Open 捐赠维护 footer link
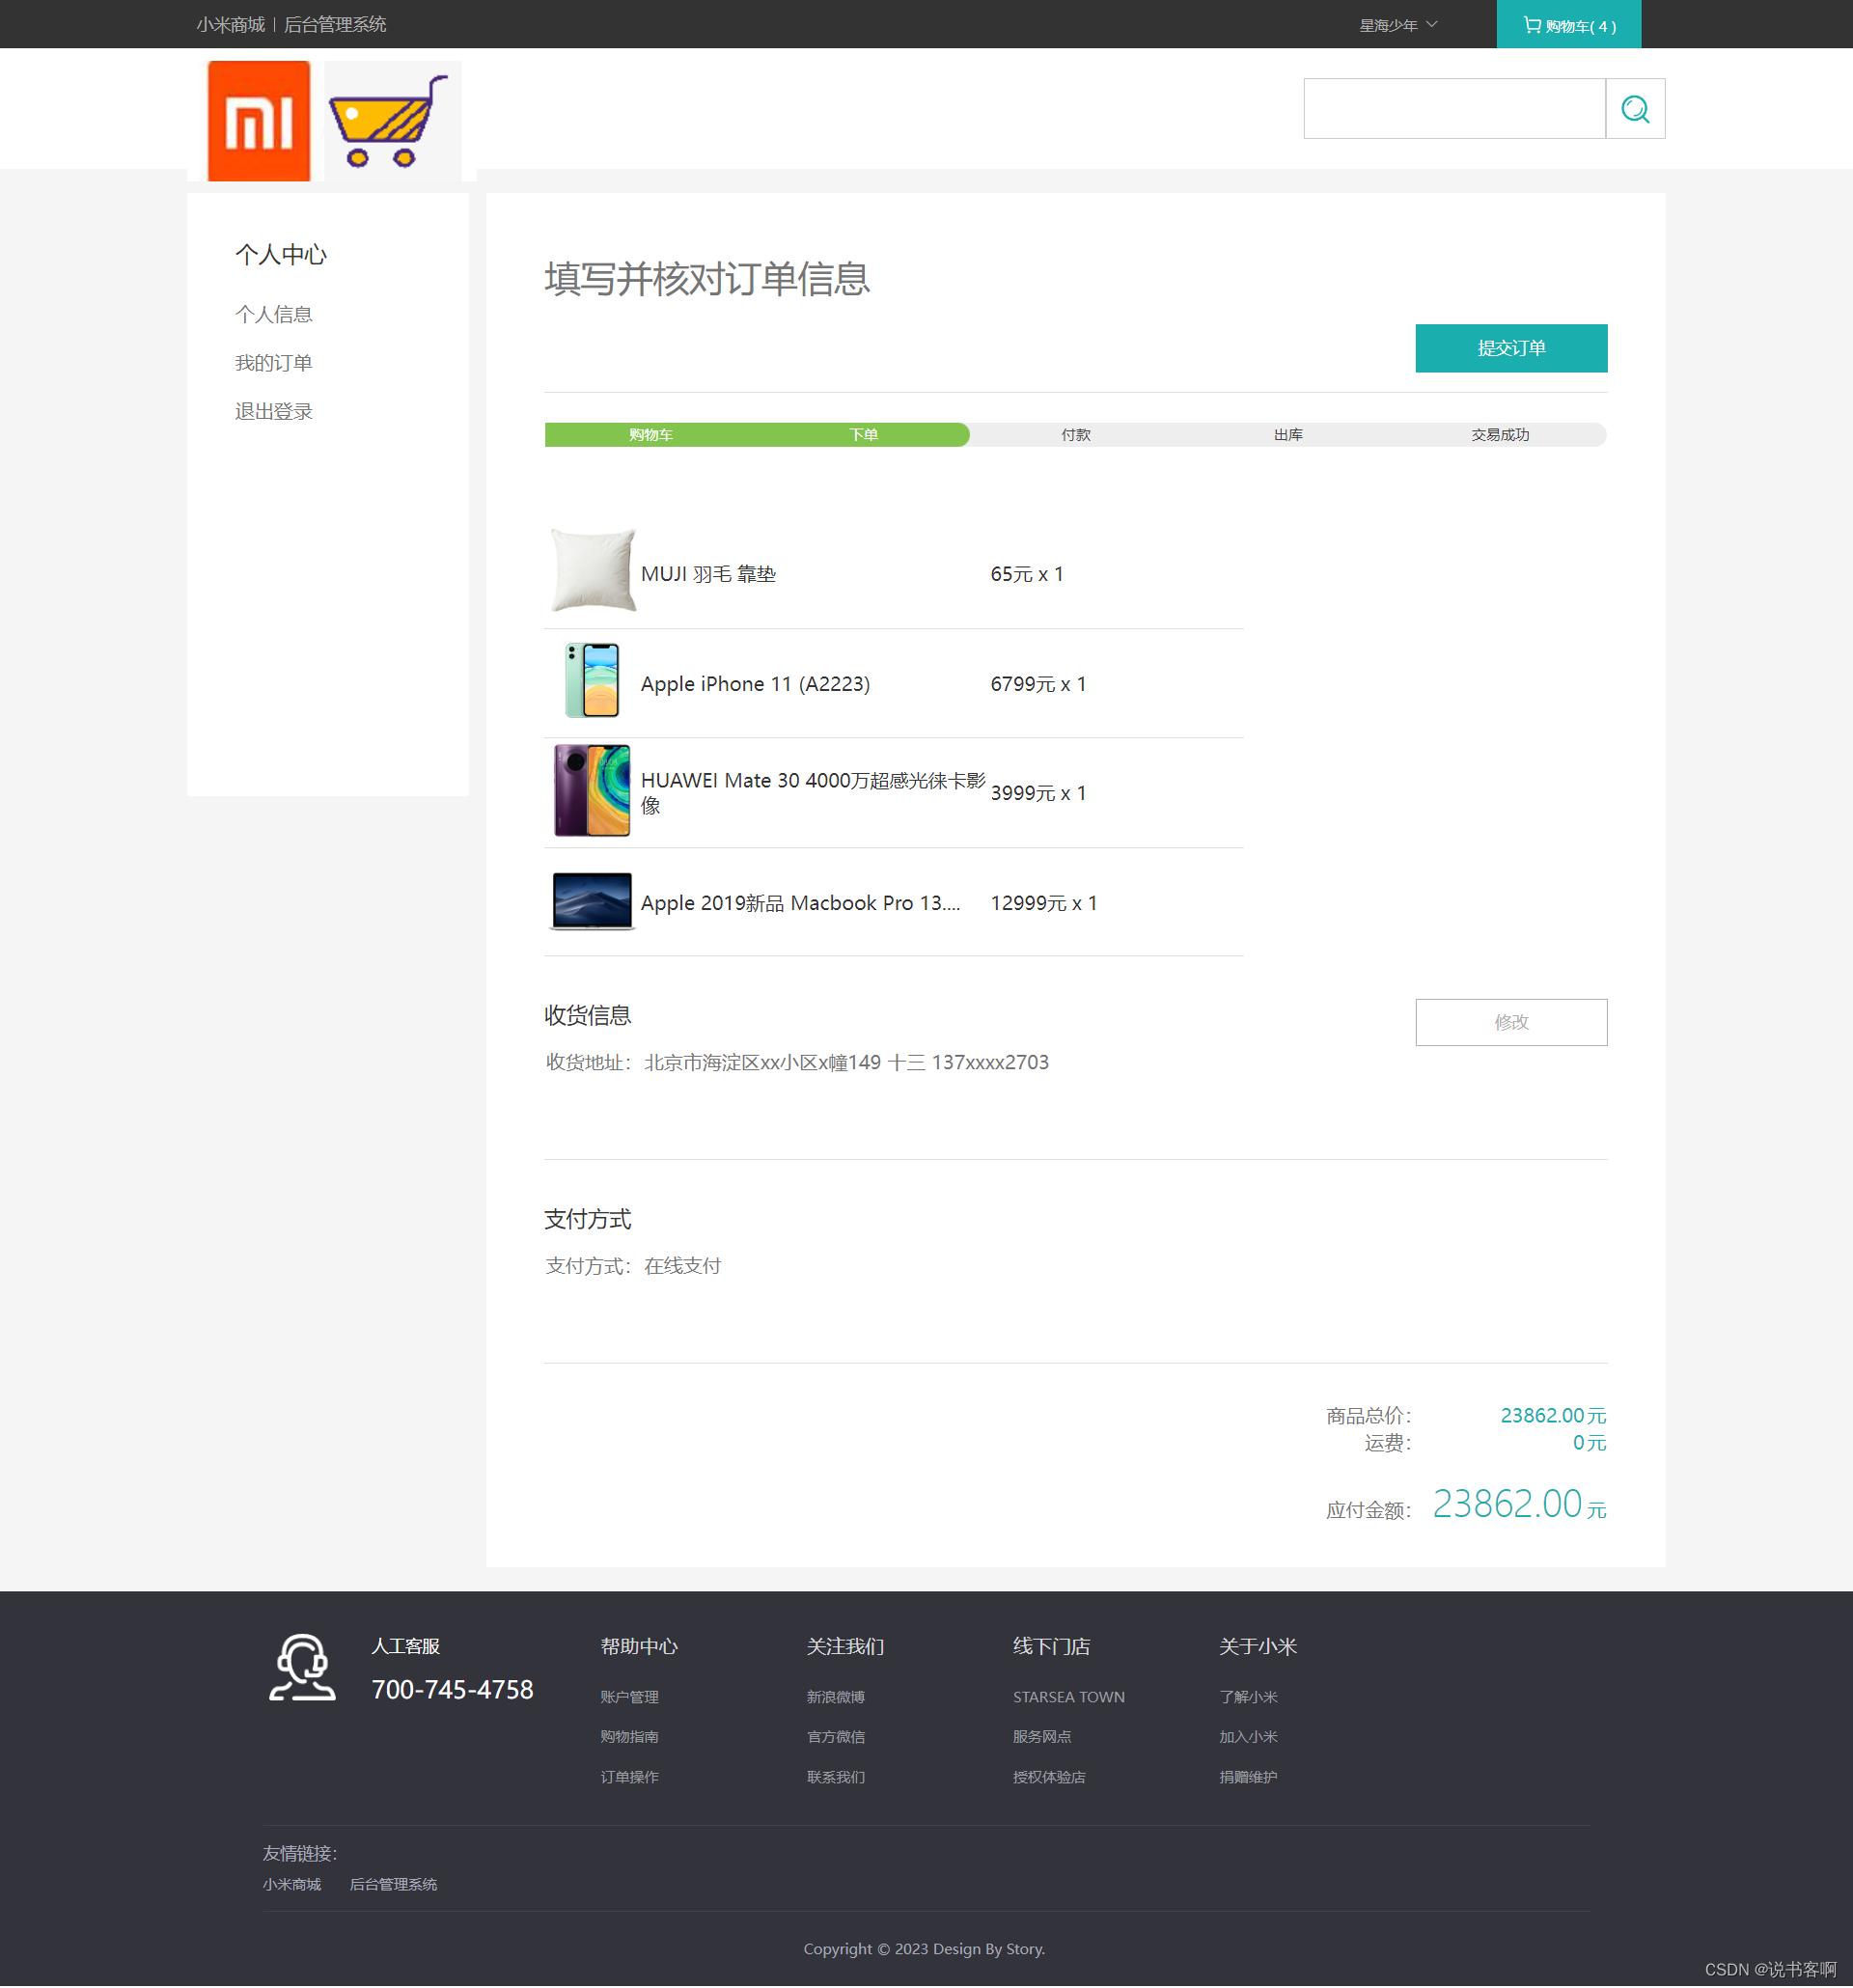Viewport: 1853px width, 1988px height. point(1248,1777)
